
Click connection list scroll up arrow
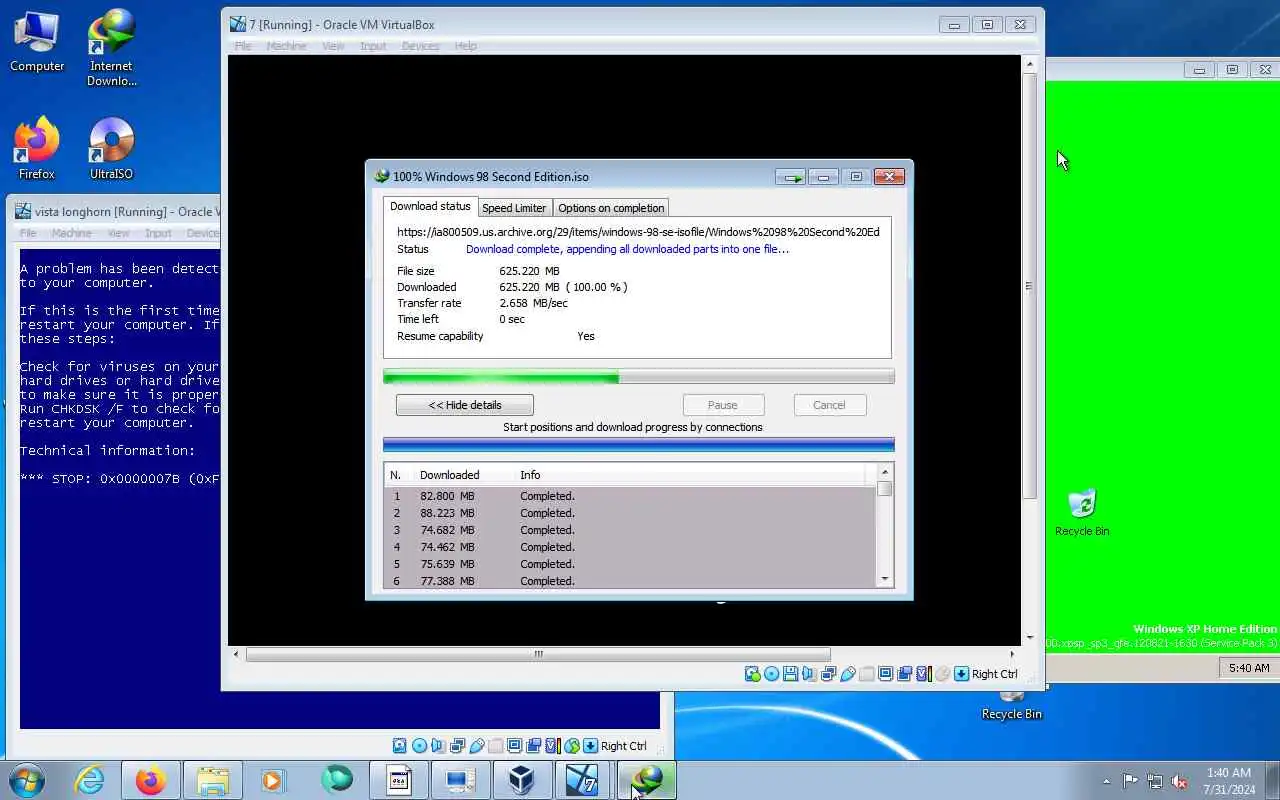coord(884,472)
